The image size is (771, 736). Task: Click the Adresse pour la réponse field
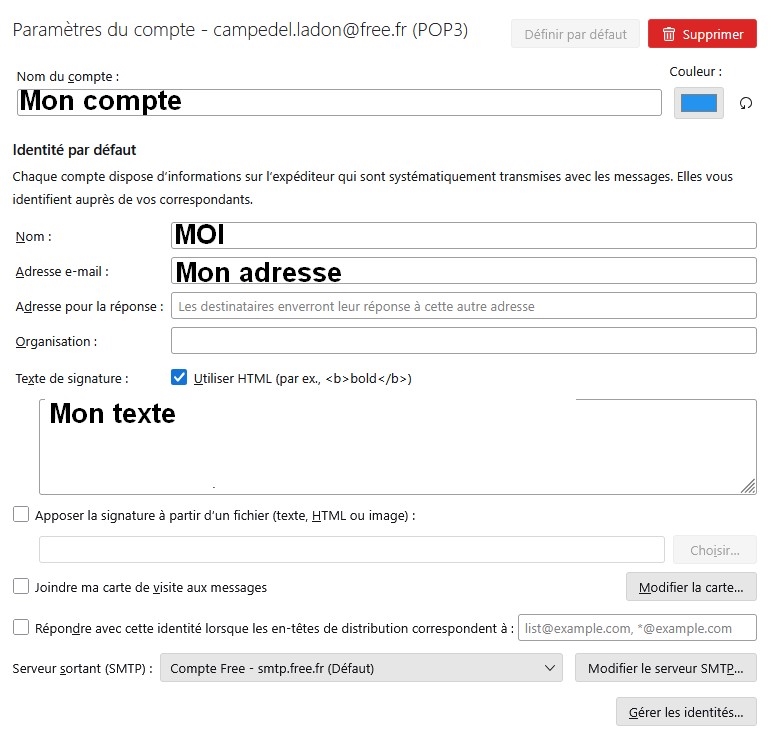464,306
